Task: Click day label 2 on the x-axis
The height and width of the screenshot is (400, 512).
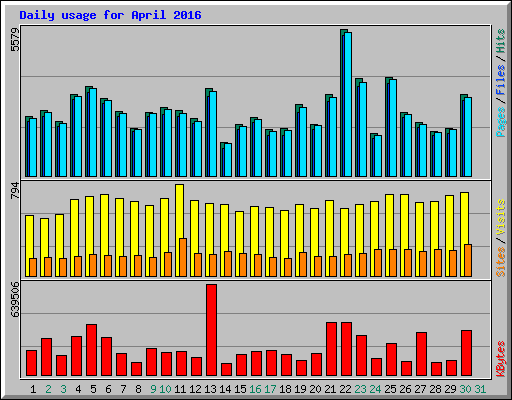Action: (48, 389)
